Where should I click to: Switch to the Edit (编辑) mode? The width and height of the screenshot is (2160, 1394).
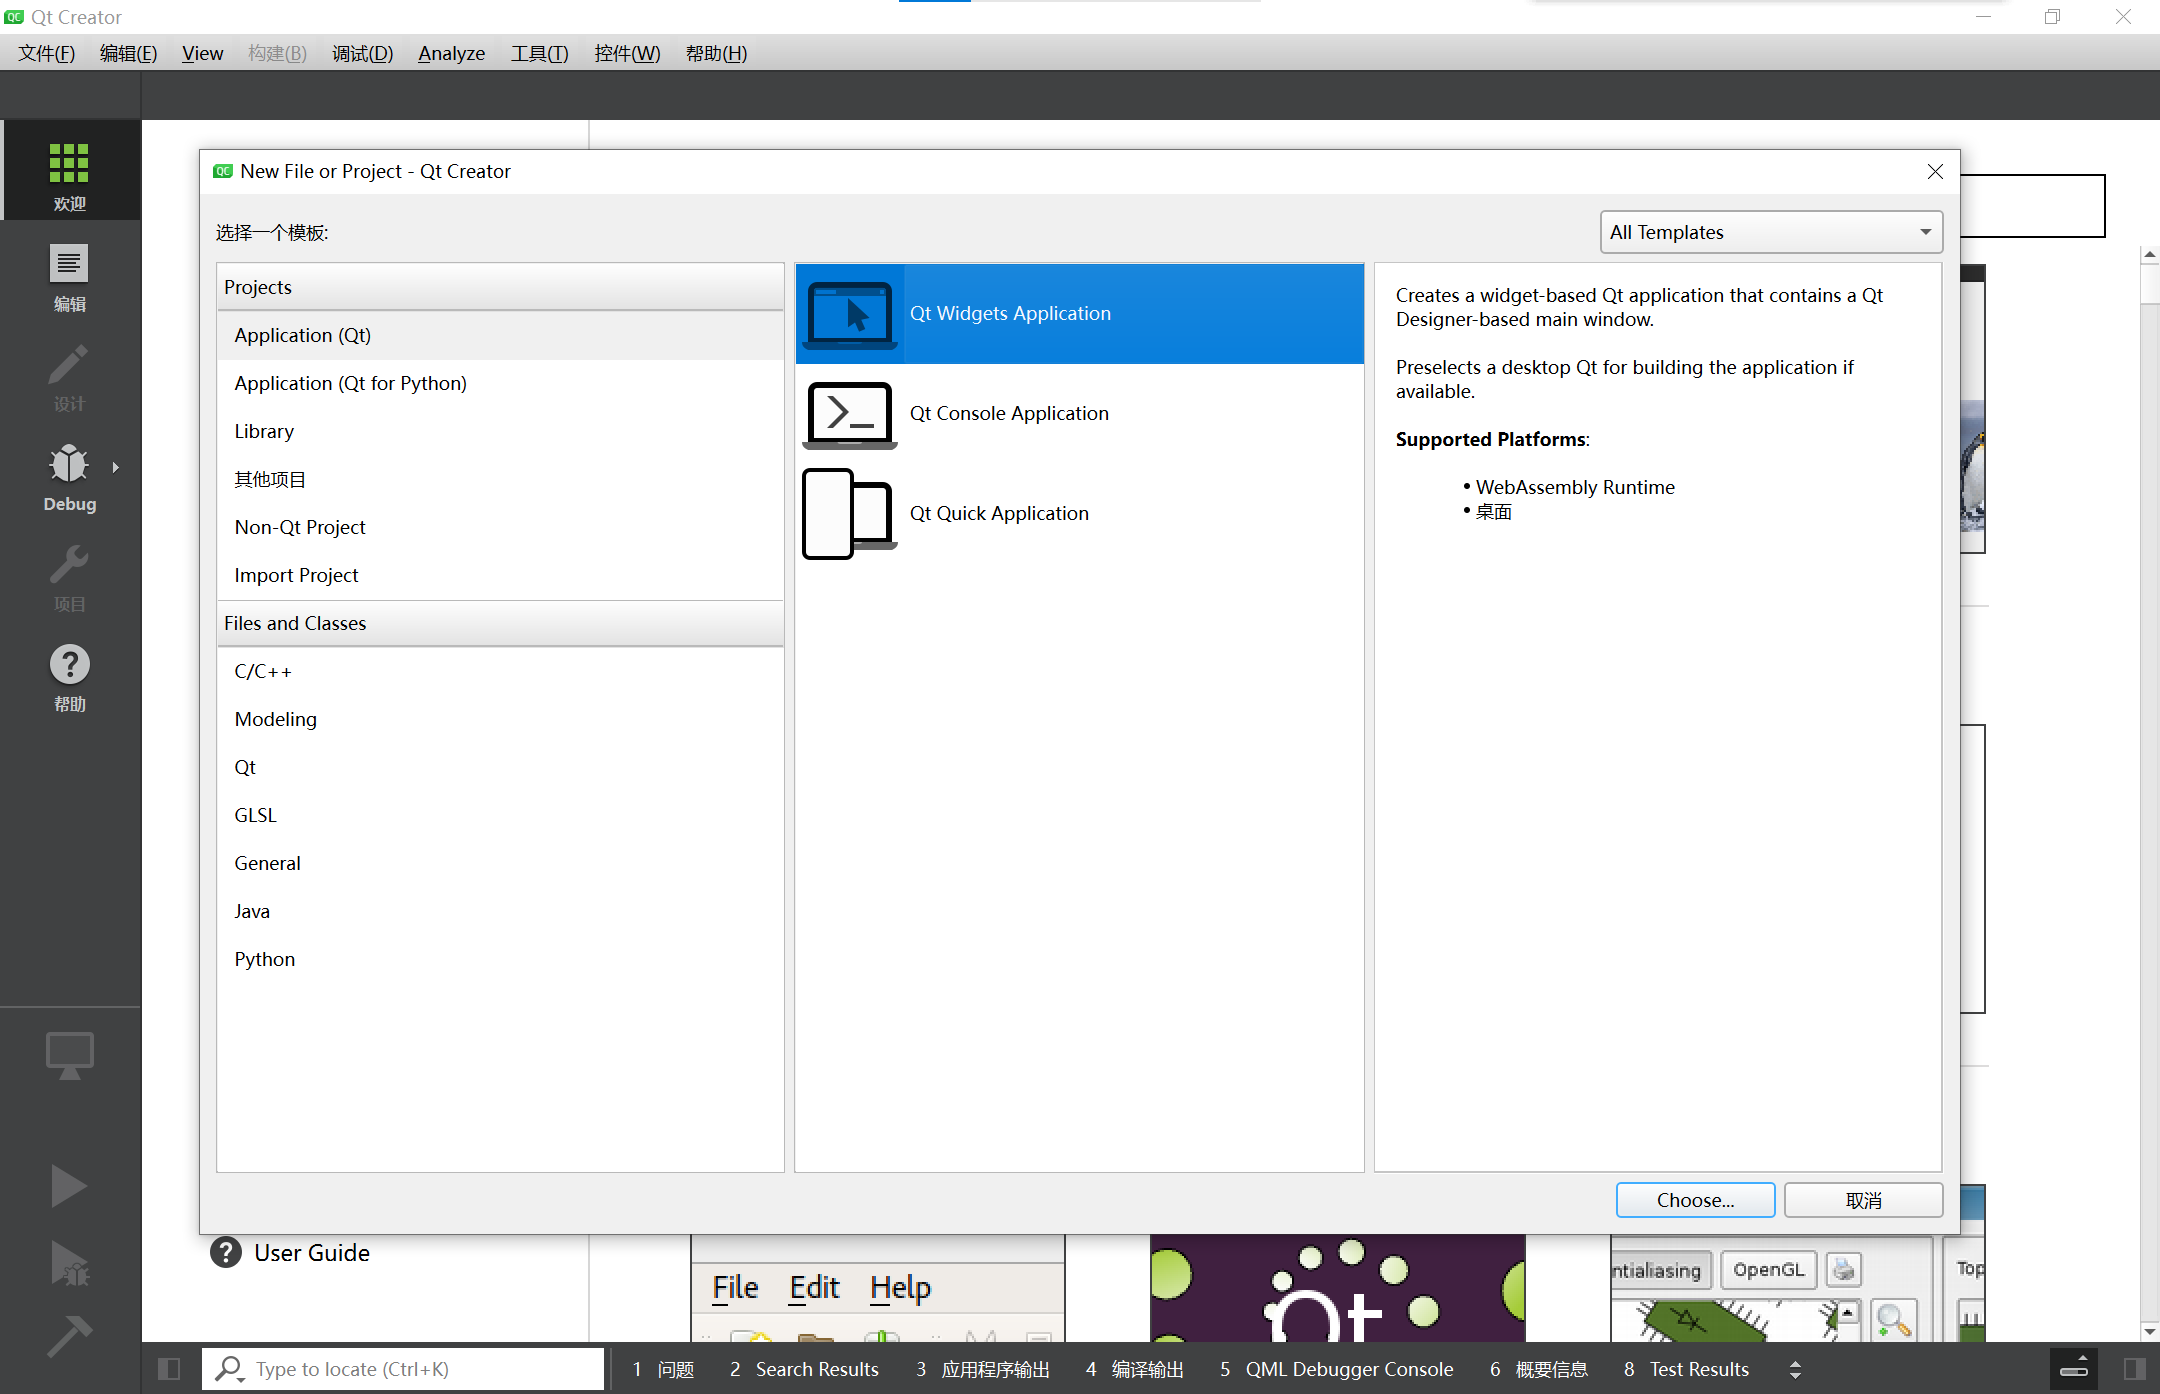[x=70, y=277]
